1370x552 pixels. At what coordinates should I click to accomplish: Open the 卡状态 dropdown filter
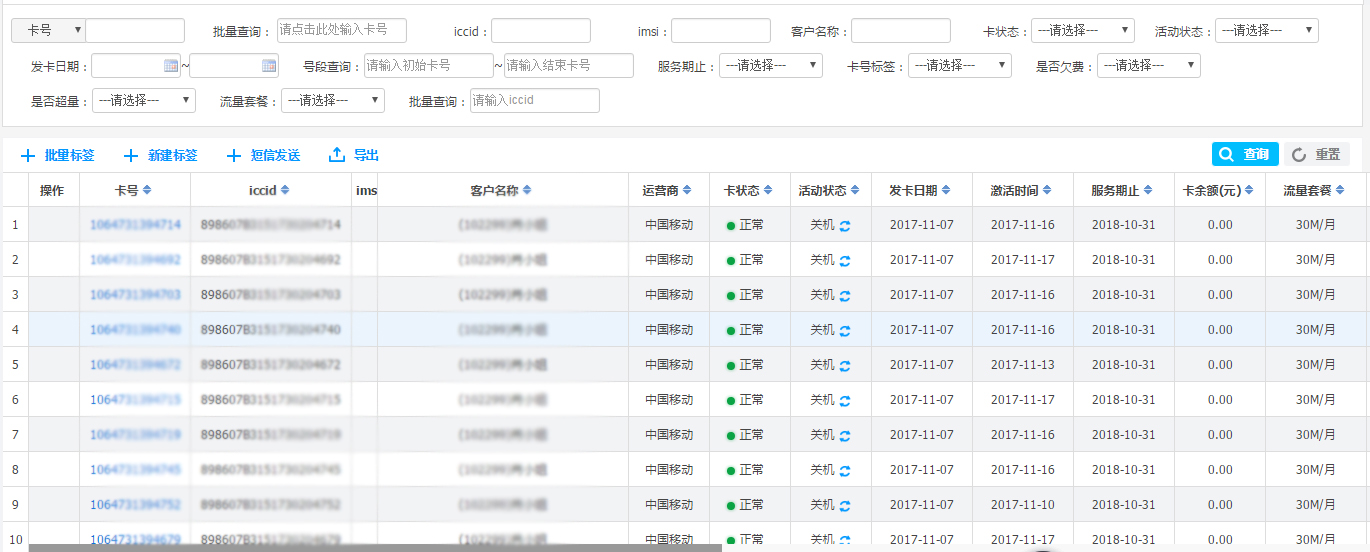pos(1082,31)
